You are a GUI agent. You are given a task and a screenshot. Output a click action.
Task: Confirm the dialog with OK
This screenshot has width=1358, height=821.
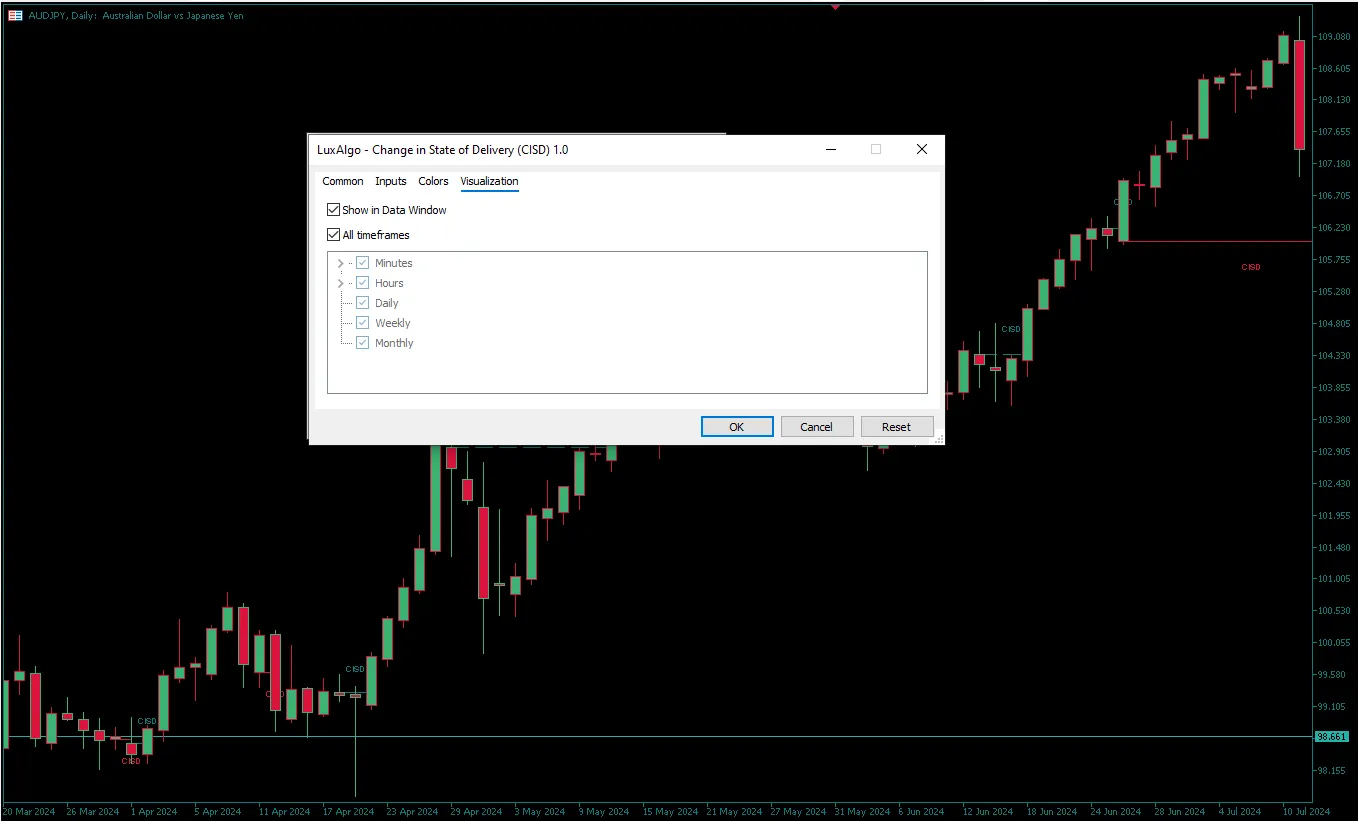[737, 427]
